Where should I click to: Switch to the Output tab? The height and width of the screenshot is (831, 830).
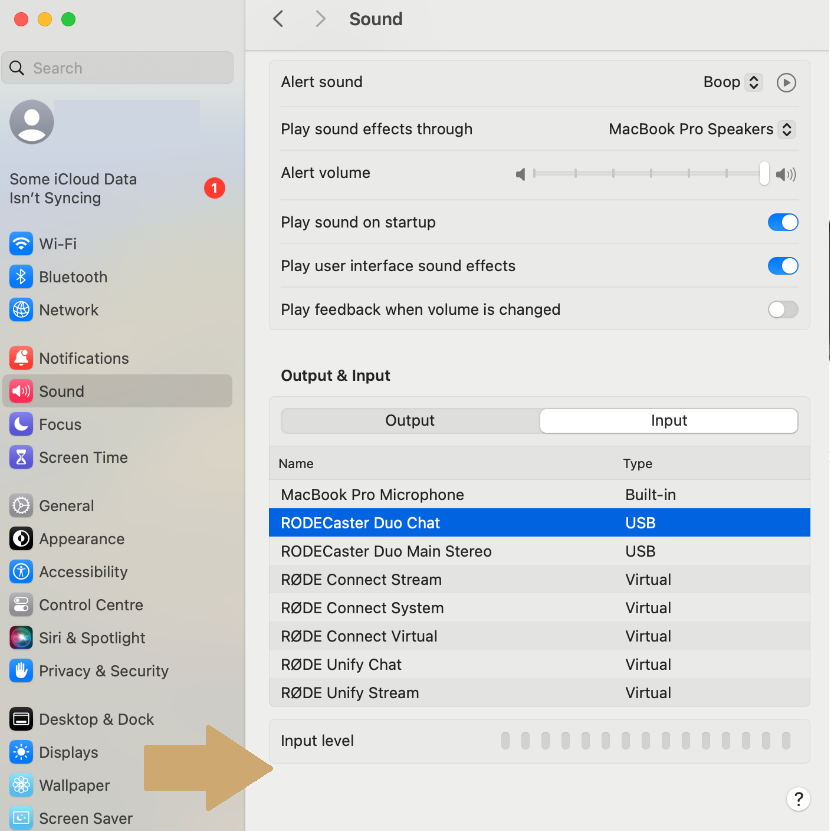click(410, 420)
